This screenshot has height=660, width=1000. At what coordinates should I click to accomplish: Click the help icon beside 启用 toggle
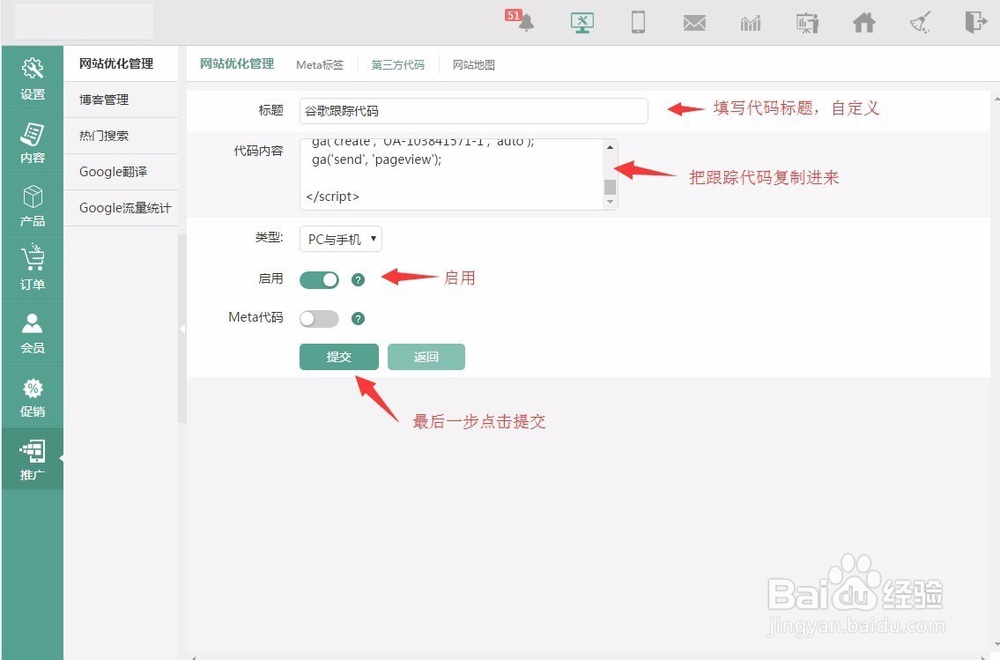358,280
